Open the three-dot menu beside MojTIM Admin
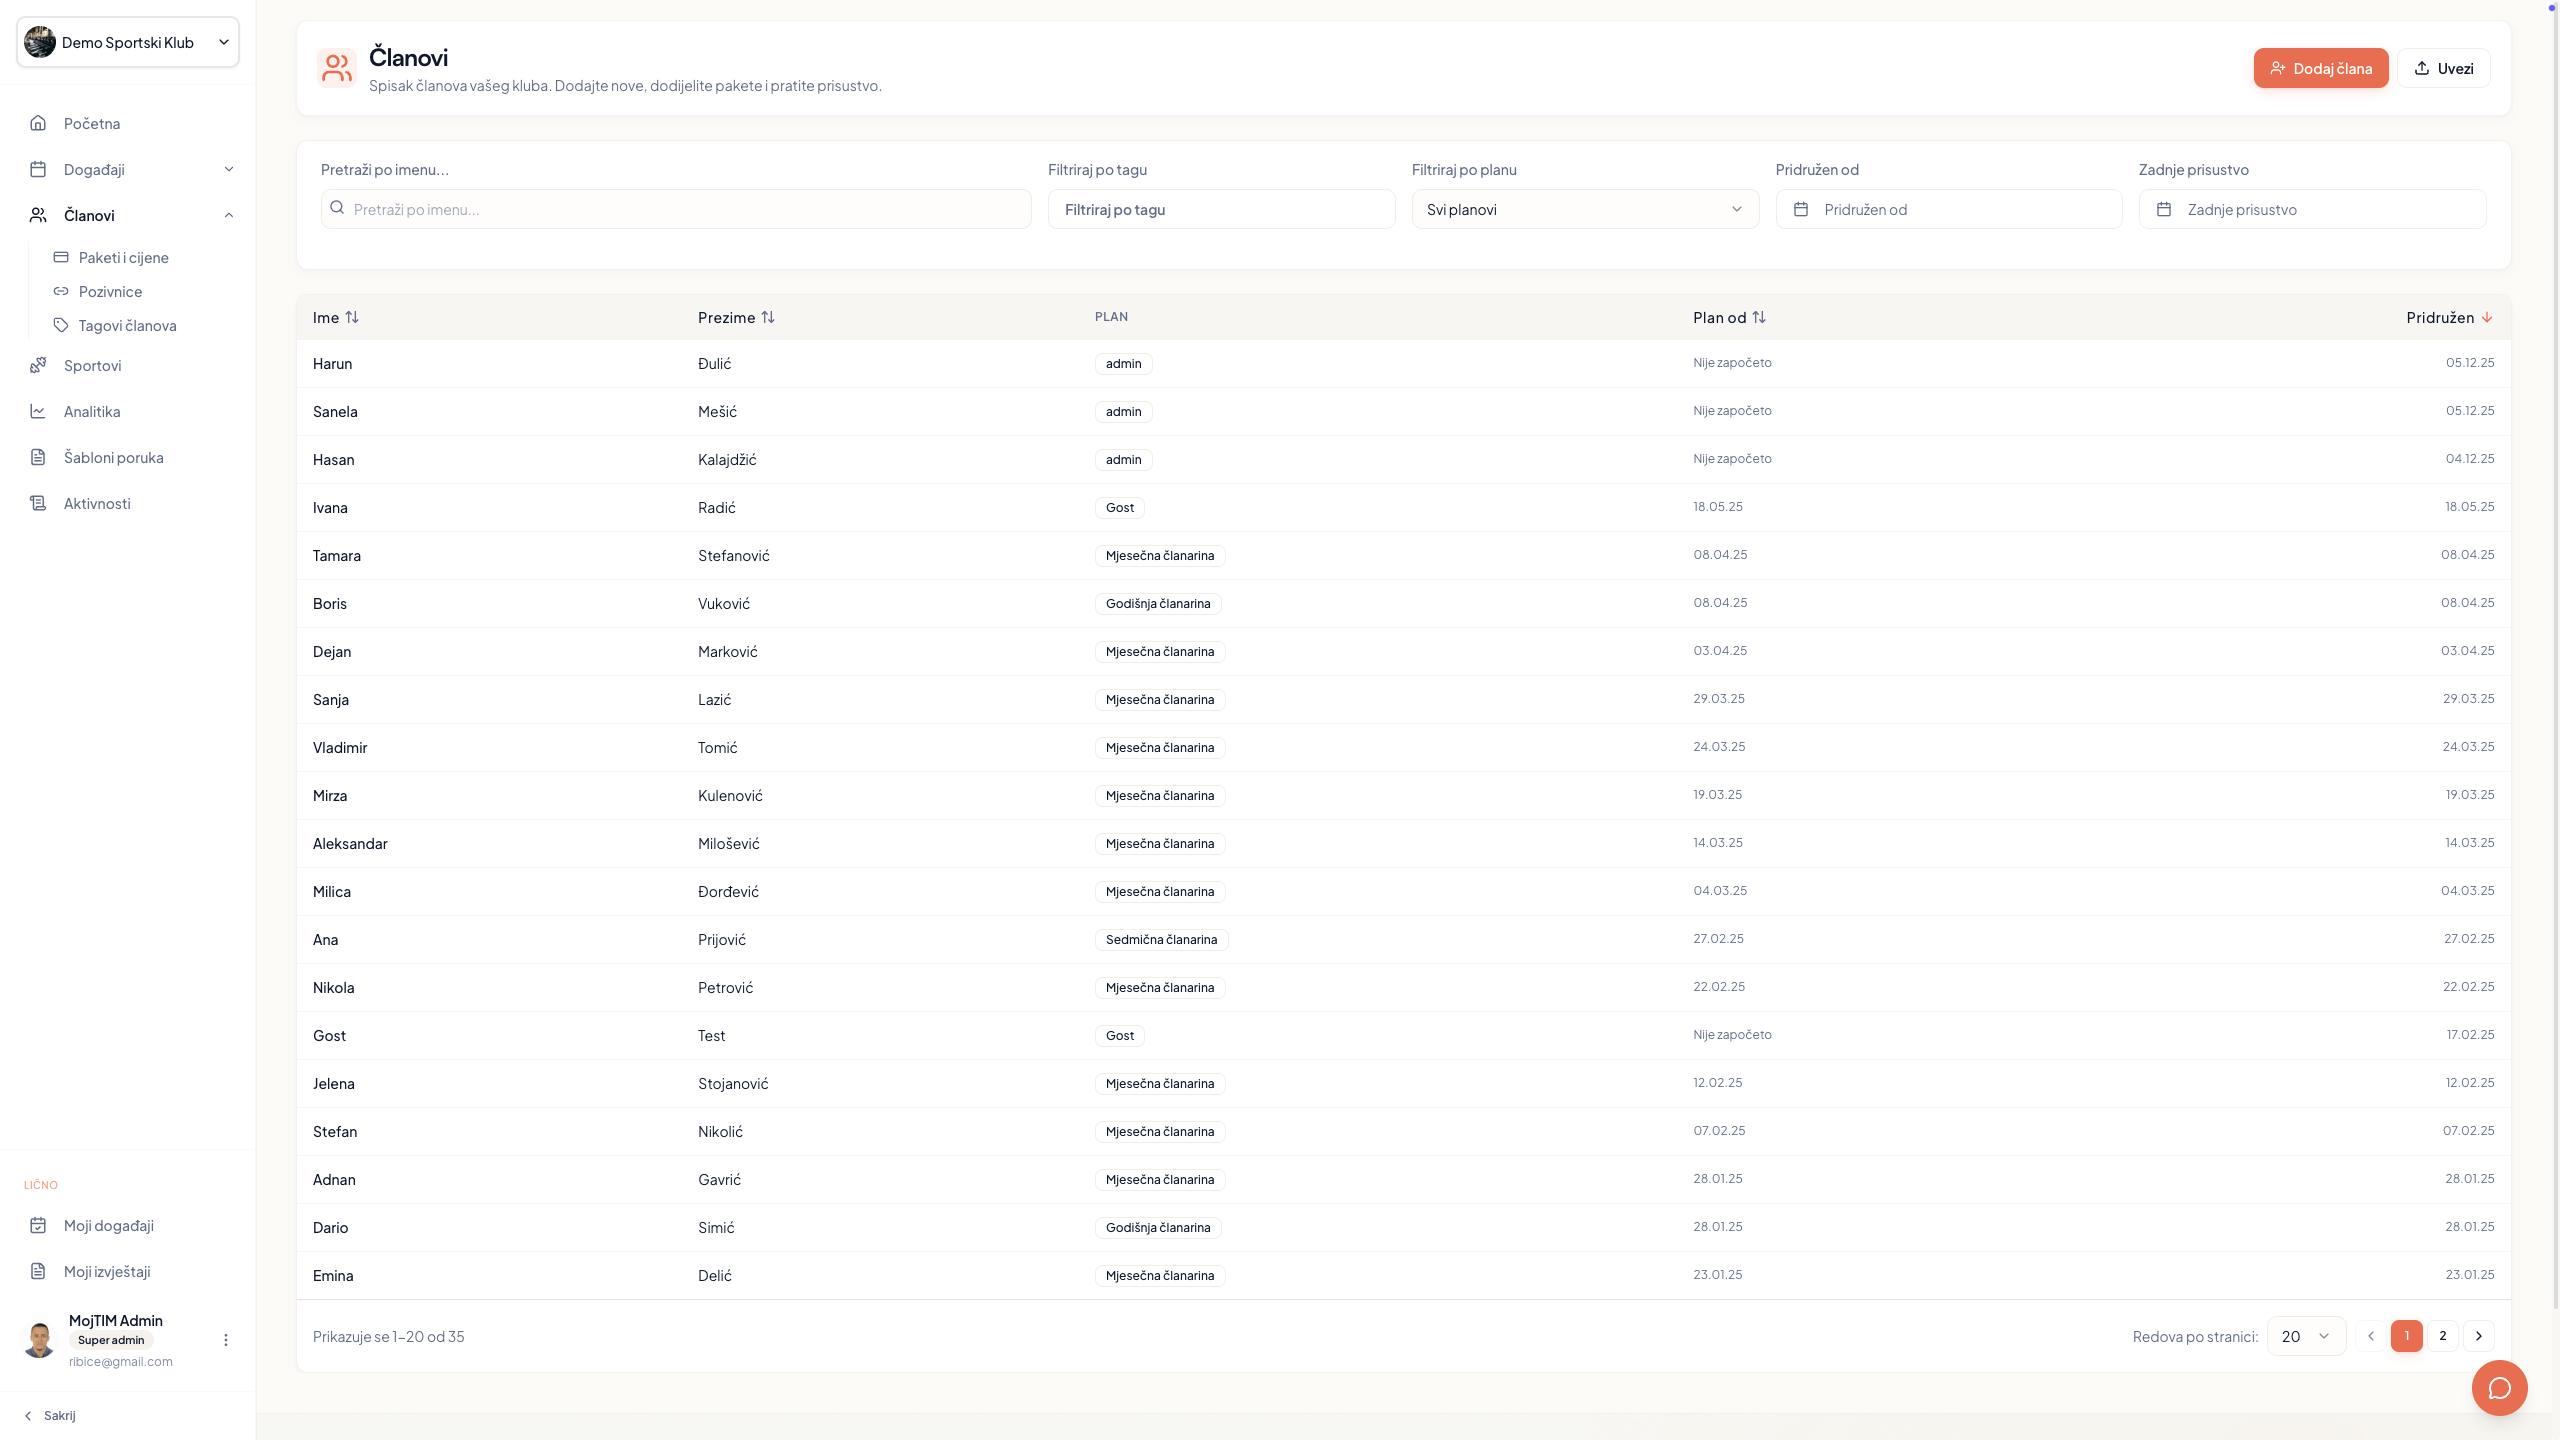 (226, 1340)
